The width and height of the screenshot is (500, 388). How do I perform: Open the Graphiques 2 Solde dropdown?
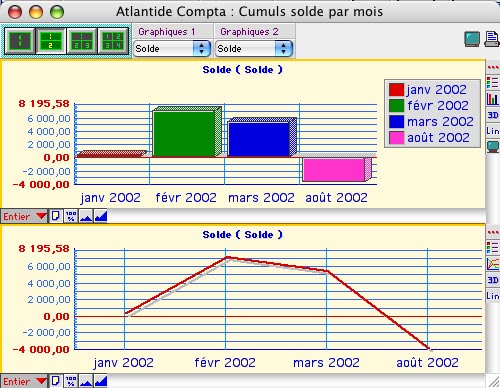click(x=254, y=49)
